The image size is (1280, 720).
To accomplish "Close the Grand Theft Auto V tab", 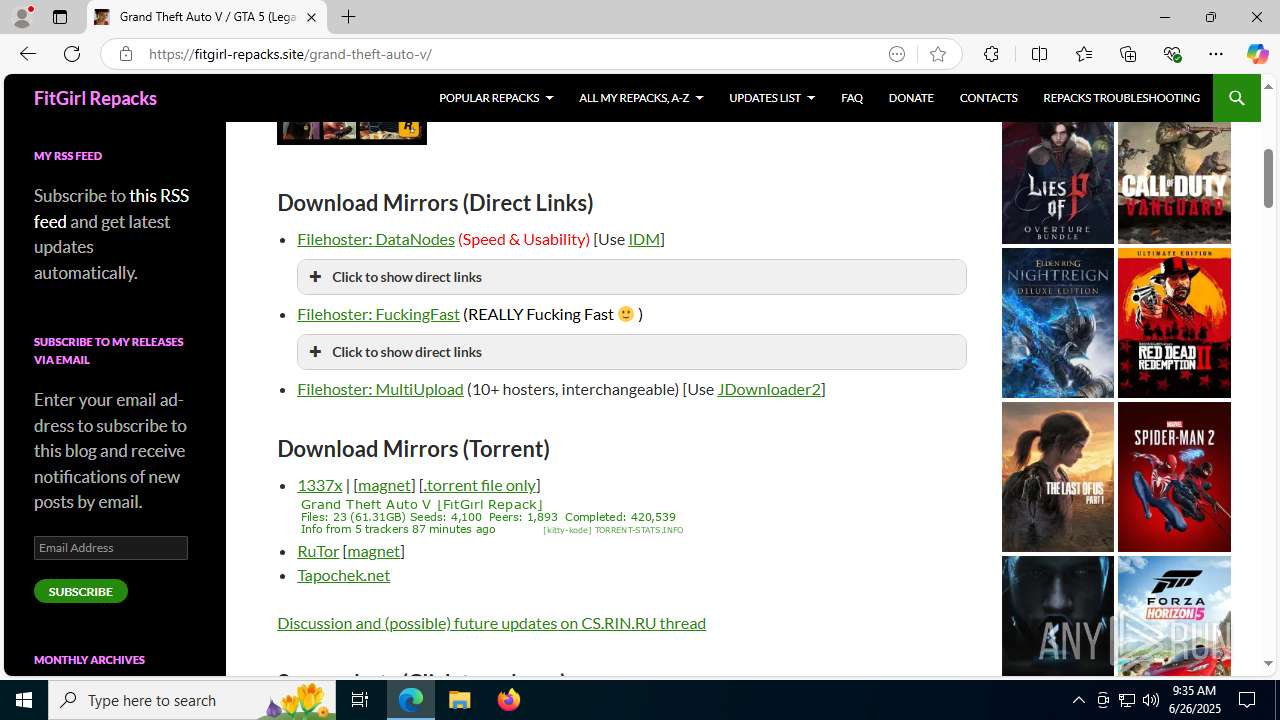I will 311,17.
